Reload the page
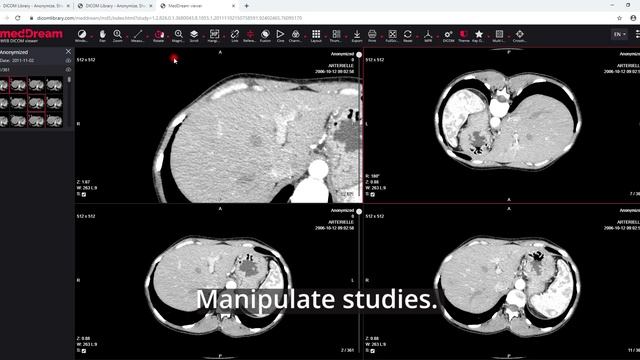Image resolution: width=640 pixels, height=360 pixels. 18,18
